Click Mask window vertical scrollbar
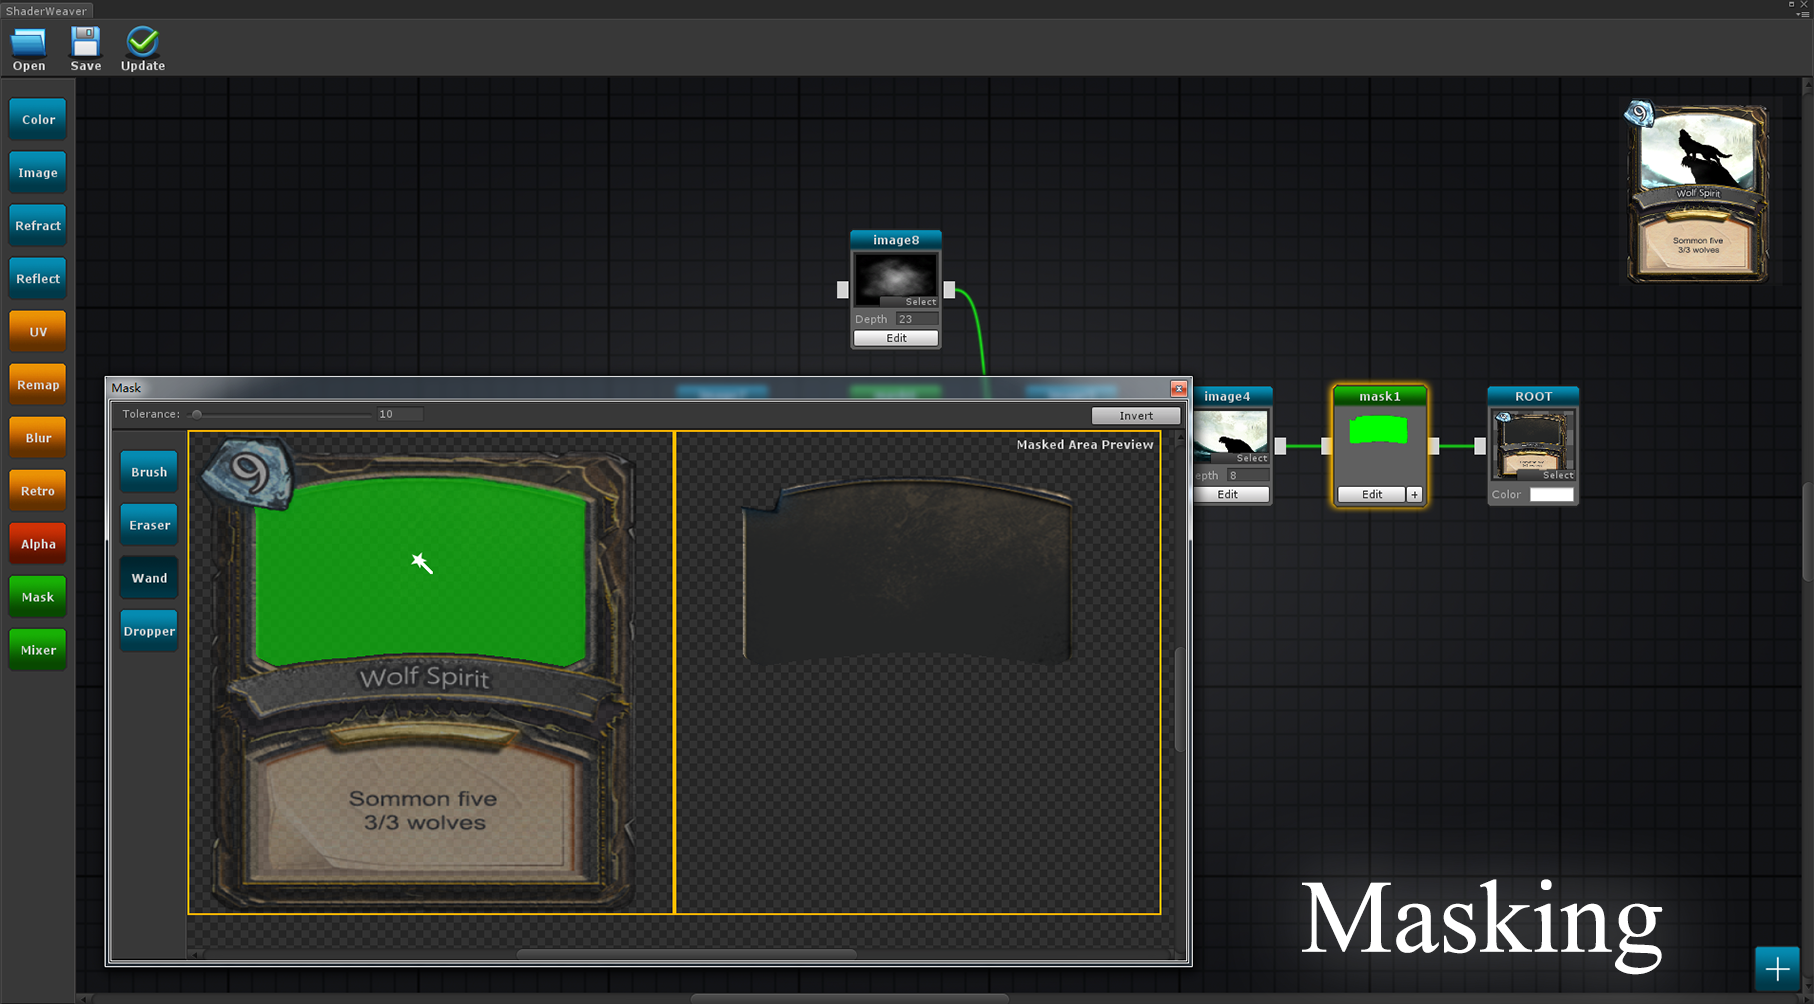 click(1179, 700)
